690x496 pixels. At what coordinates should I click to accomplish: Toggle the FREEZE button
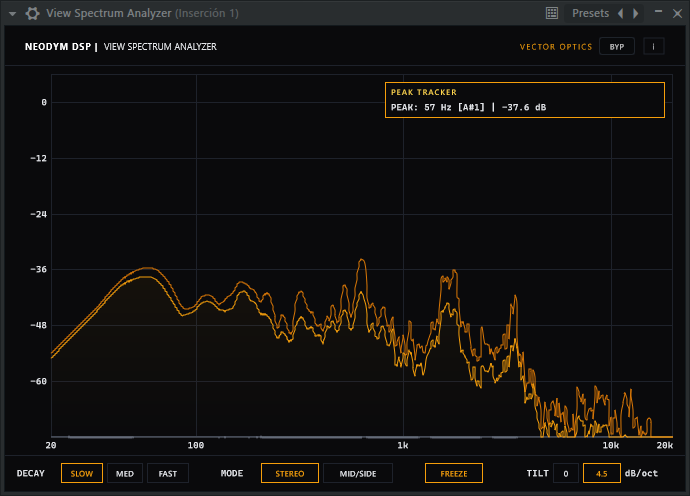454,474
